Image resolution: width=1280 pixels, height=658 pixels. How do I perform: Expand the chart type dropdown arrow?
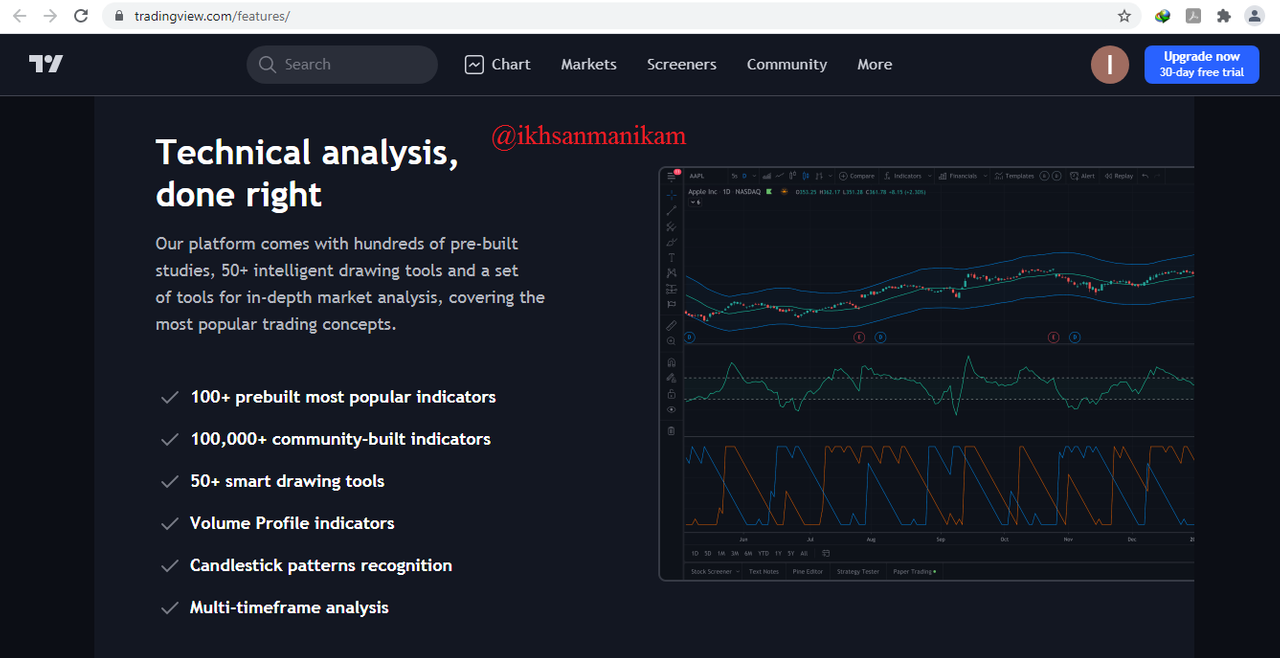[830, 176]
